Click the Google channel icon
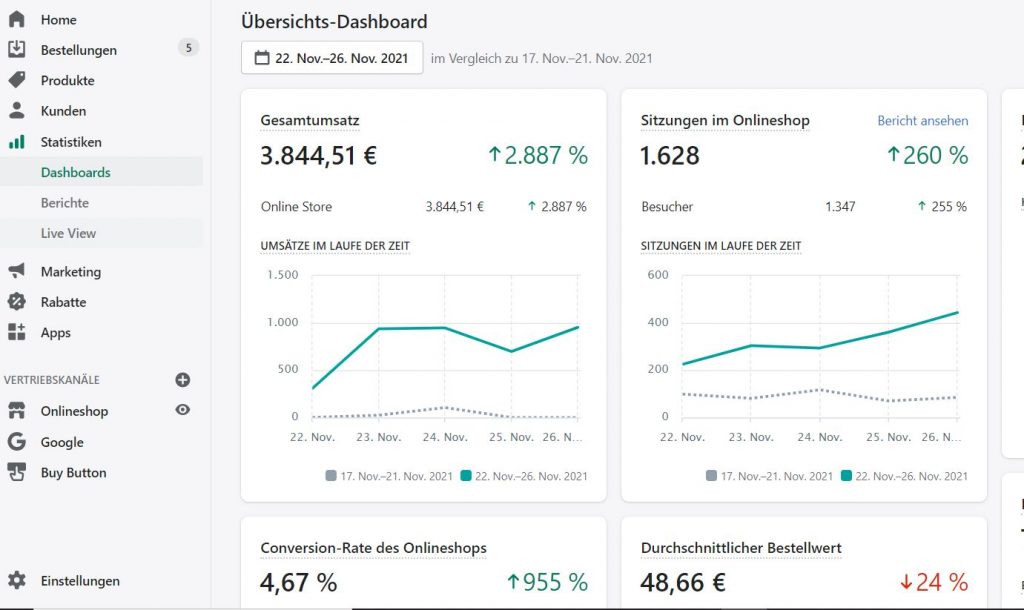Viewport: 1024px width, 610px height. (16, 442)
